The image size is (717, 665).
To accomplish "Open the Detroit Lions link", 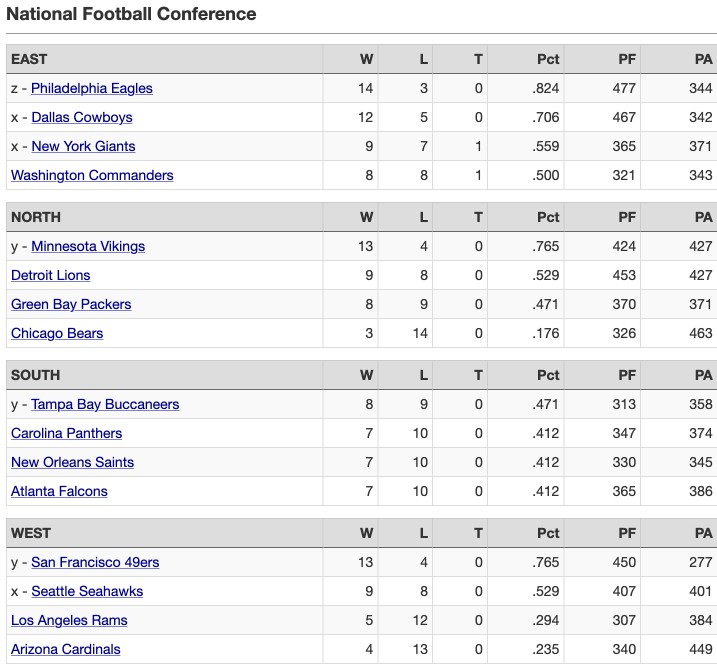I will click(50, 275).
